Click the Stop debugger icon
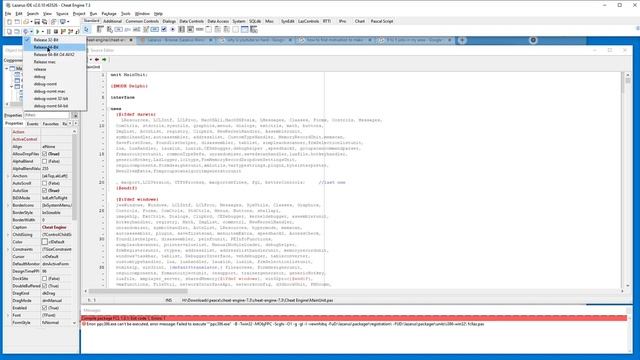The image size is (640, 360). tap(56, 31)
